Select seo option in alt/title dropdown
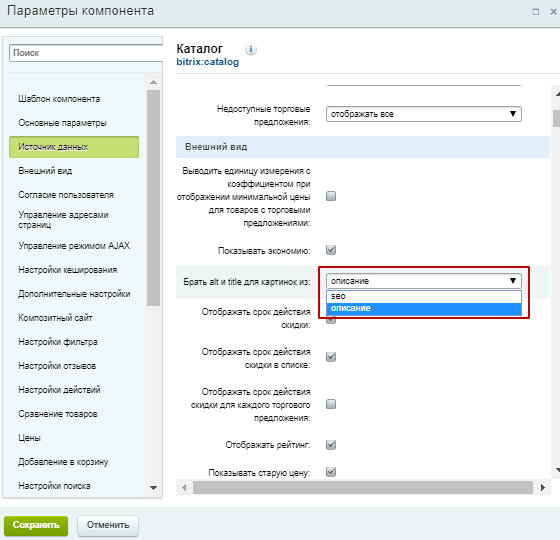The height and width of the screenshot is (540, 560). point(424,296)
